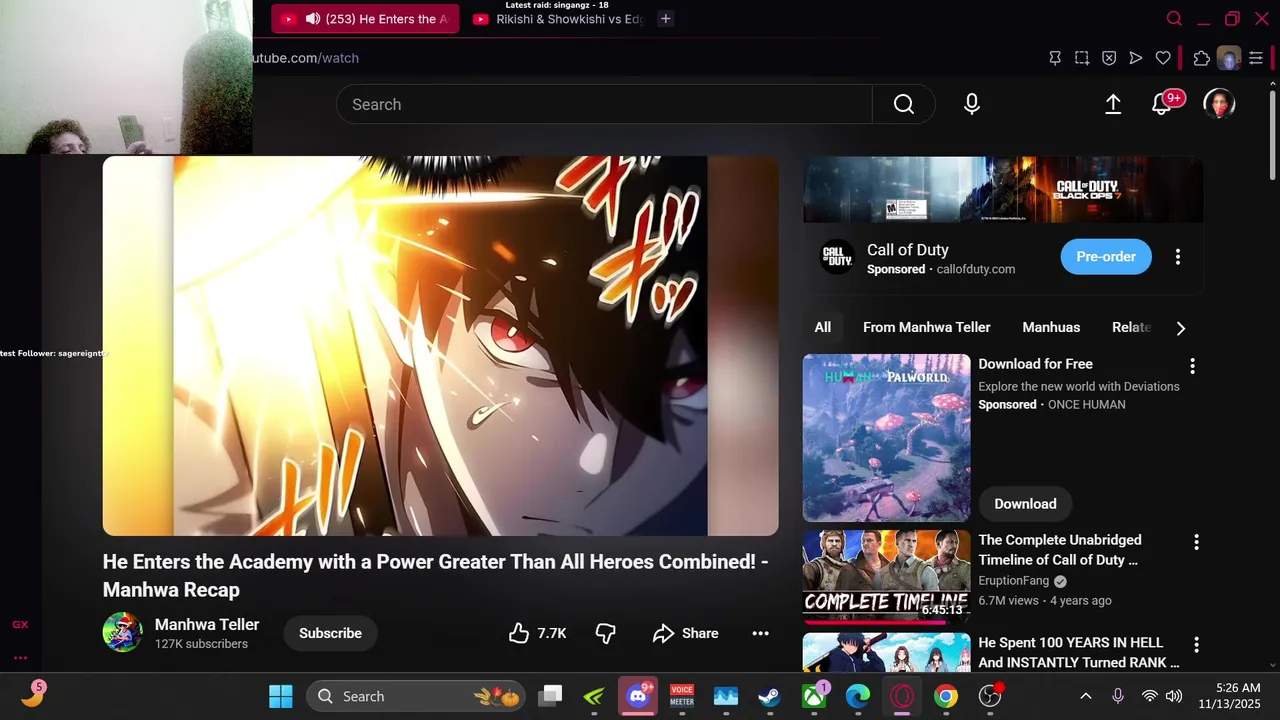
Task: Open options for Once Human ad
Action: click(x=1192, y=366)
